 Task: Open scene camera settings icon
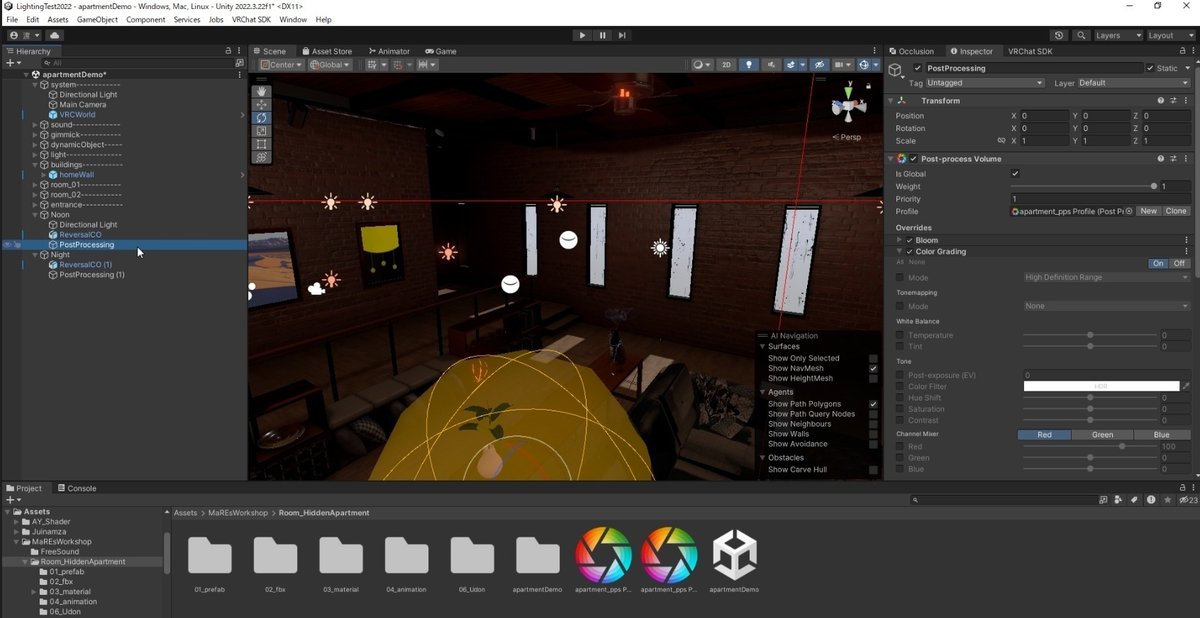coord(845,65)
